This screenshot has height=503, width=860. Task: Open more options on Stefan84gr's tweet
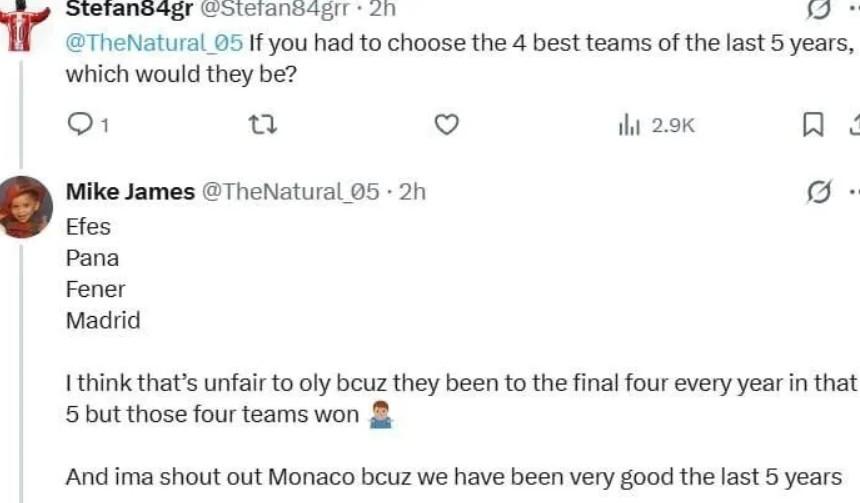click(x=852, y=9)
